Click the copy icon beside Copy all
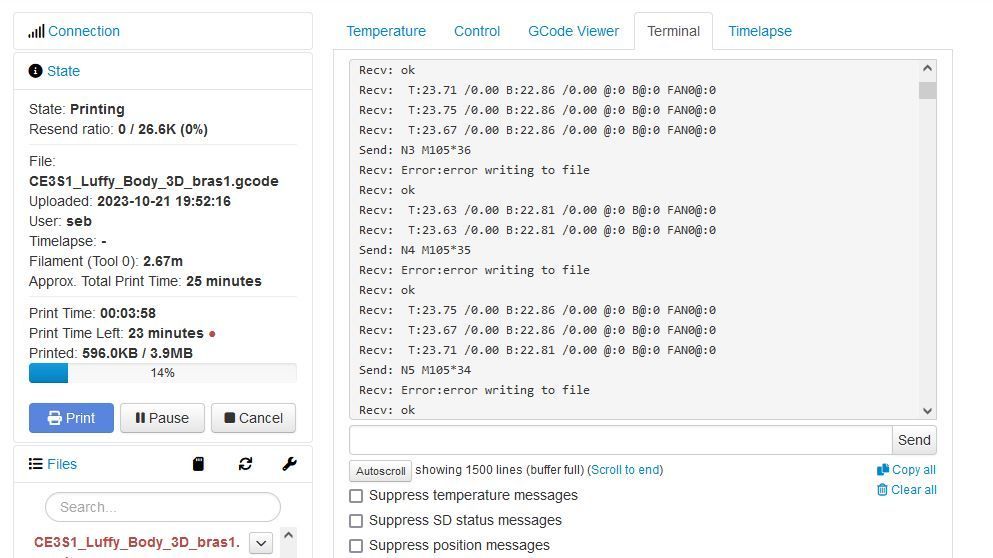Screen dimensions: 993x558 click(883, 469)
